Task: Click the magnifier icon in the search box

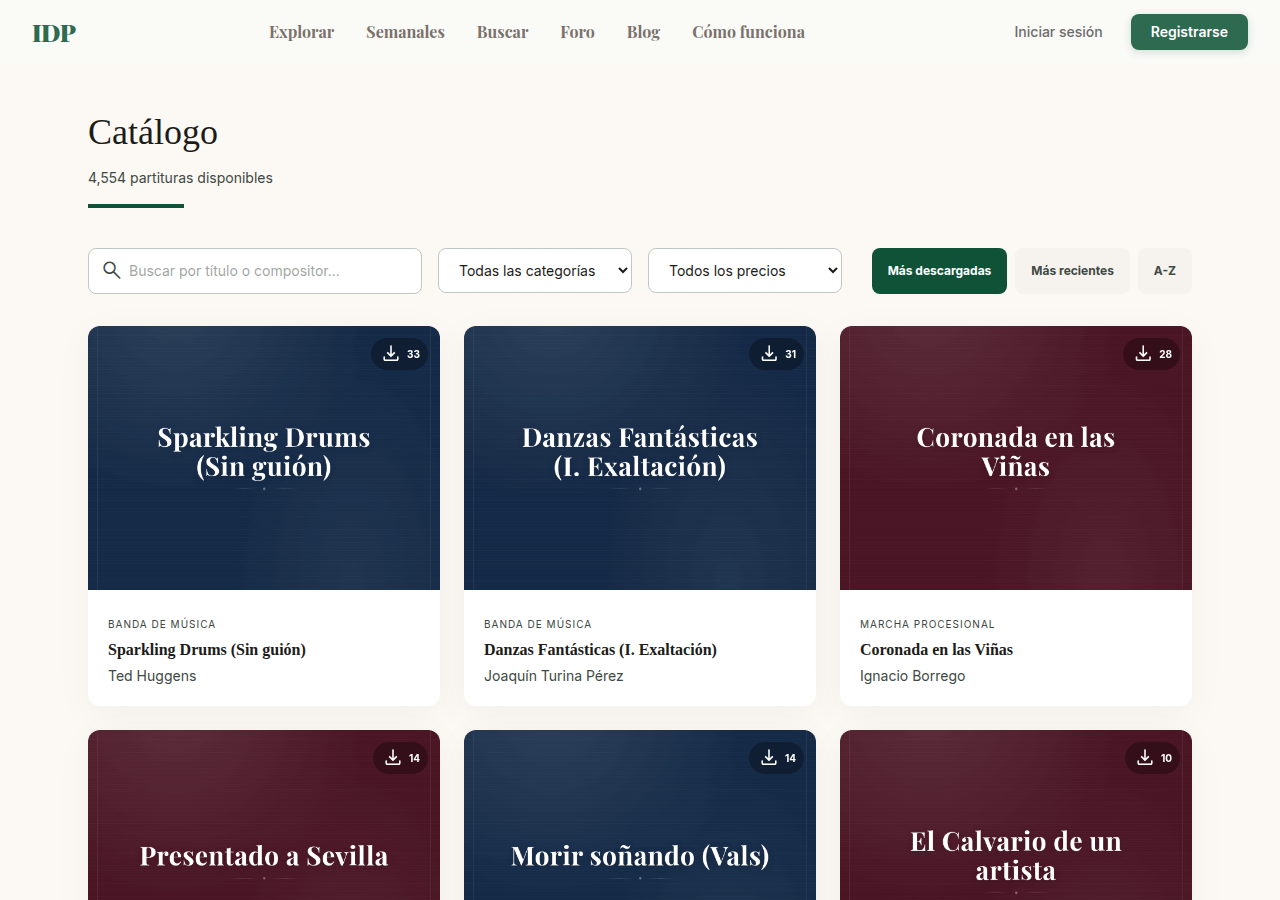Action: coord(112,270)
